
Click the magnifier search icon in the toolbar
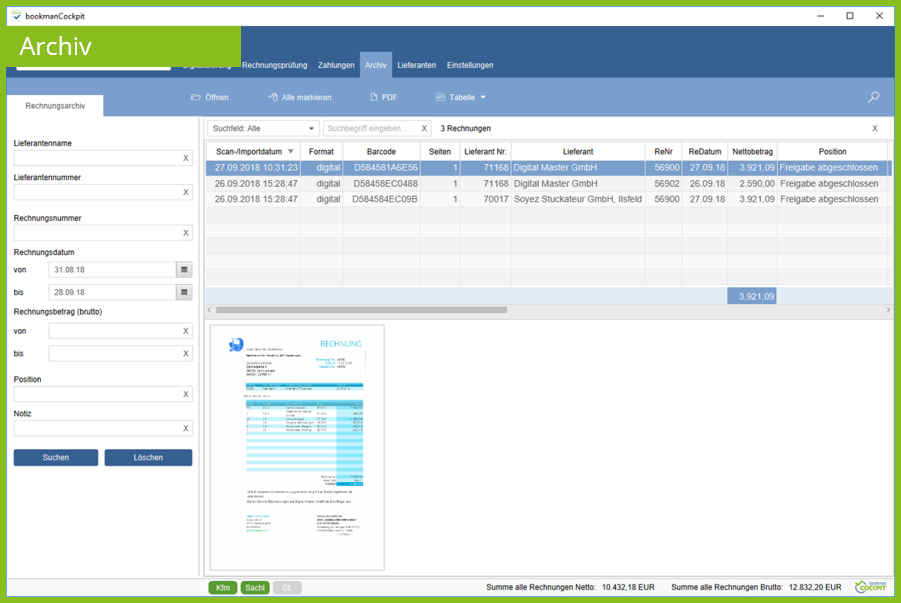tap(874, 97)
